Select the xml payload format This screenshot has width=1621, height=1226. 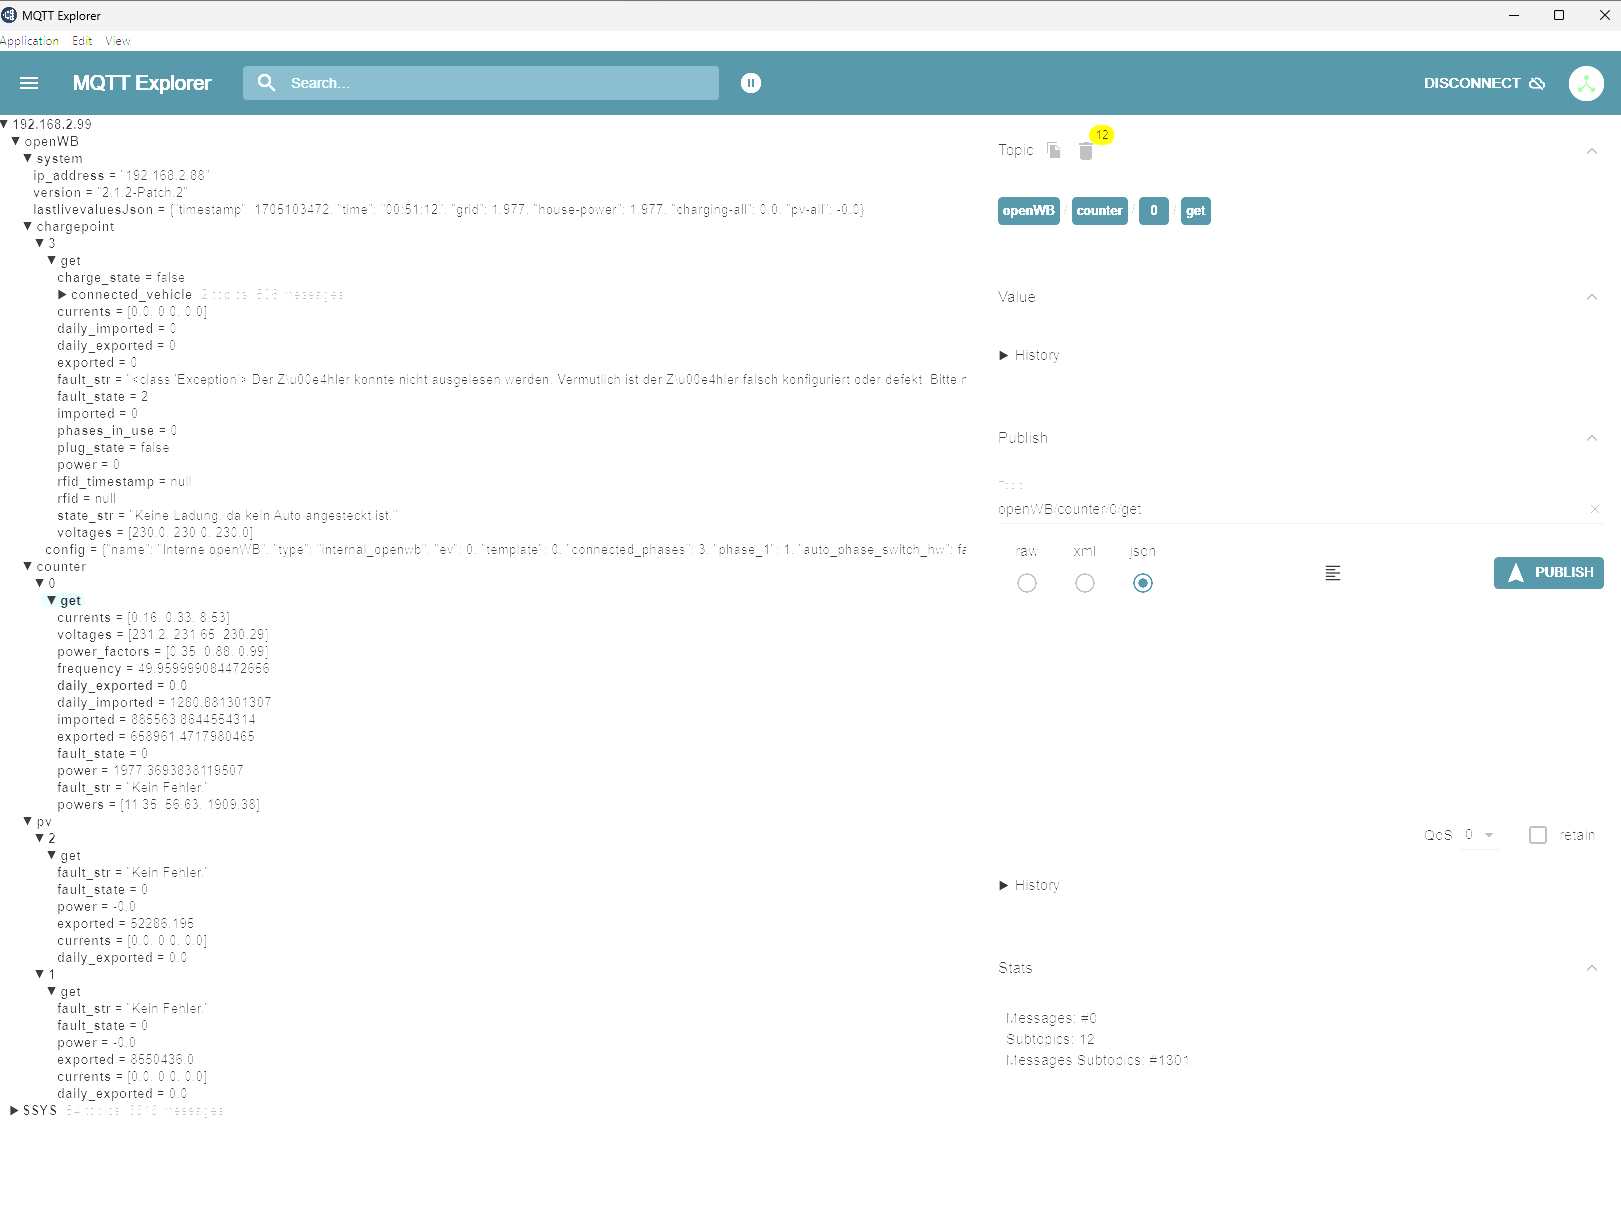click(1085, 583)
